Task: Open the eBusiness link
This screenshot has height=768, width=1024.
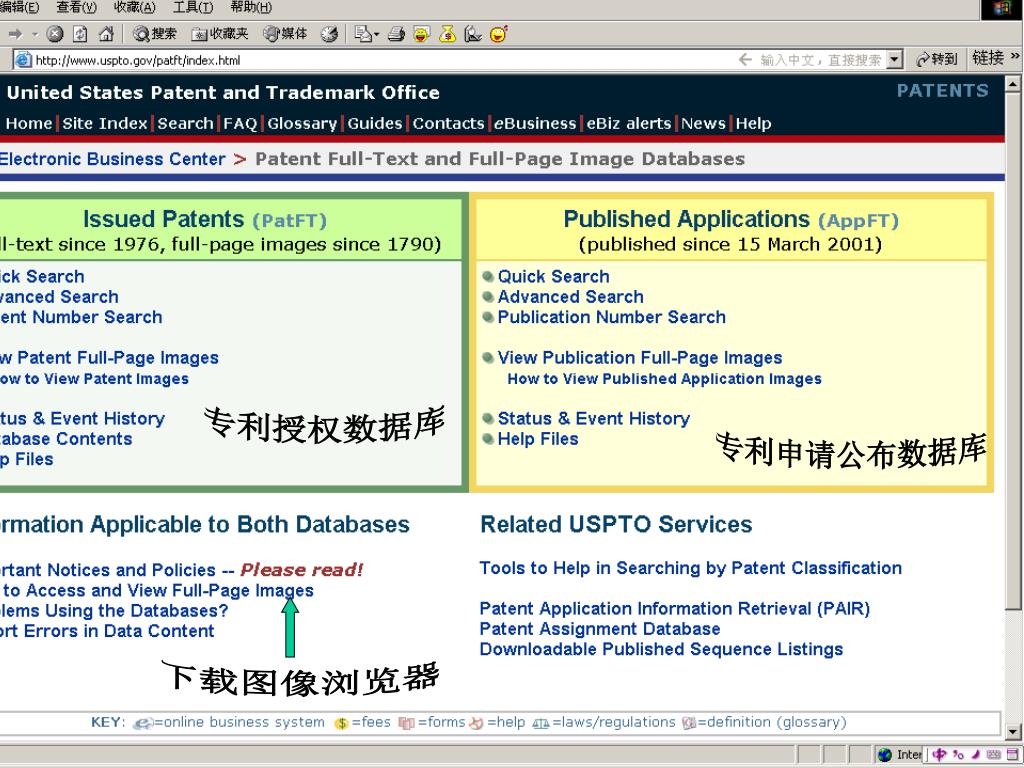Action: pyautogui.click(x=536, y=123)
